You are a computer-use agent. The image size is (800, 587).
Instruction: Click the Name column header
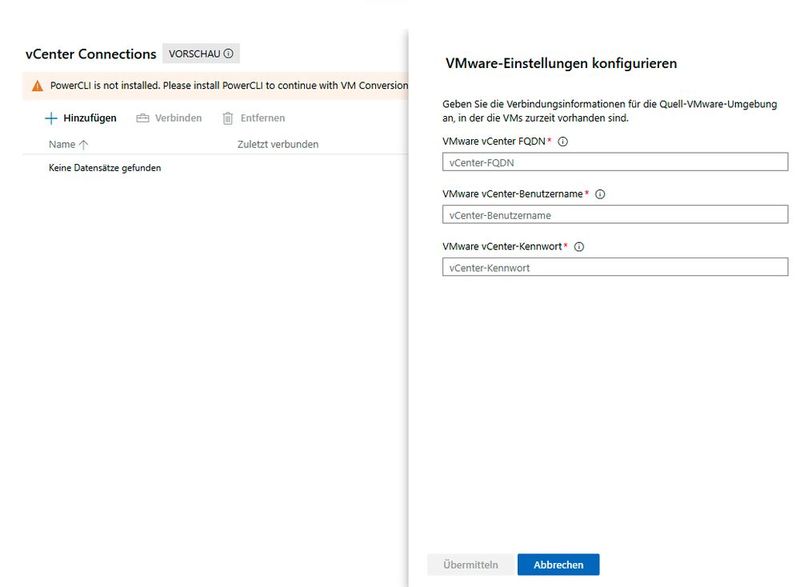(x=62, y=144)
